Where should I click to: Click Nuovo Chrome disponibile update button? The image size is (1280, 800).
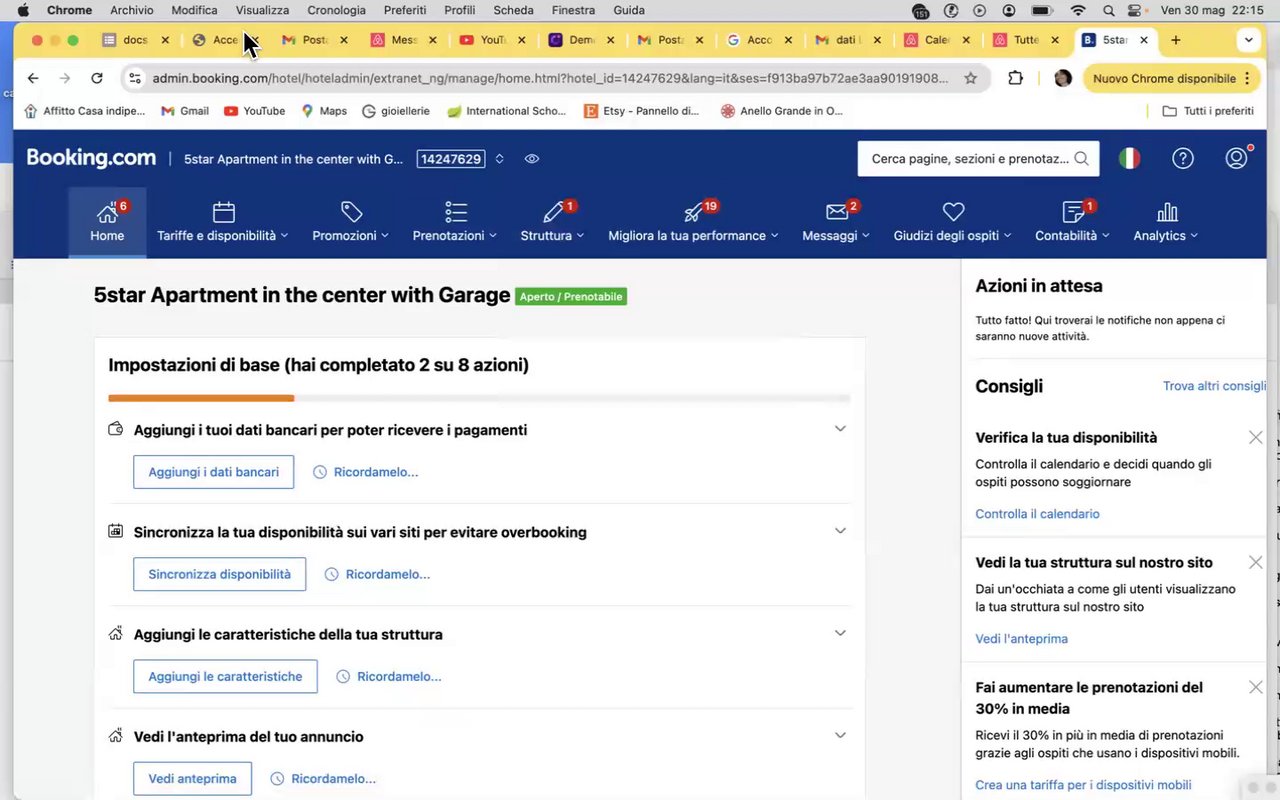pos(1172,78)
